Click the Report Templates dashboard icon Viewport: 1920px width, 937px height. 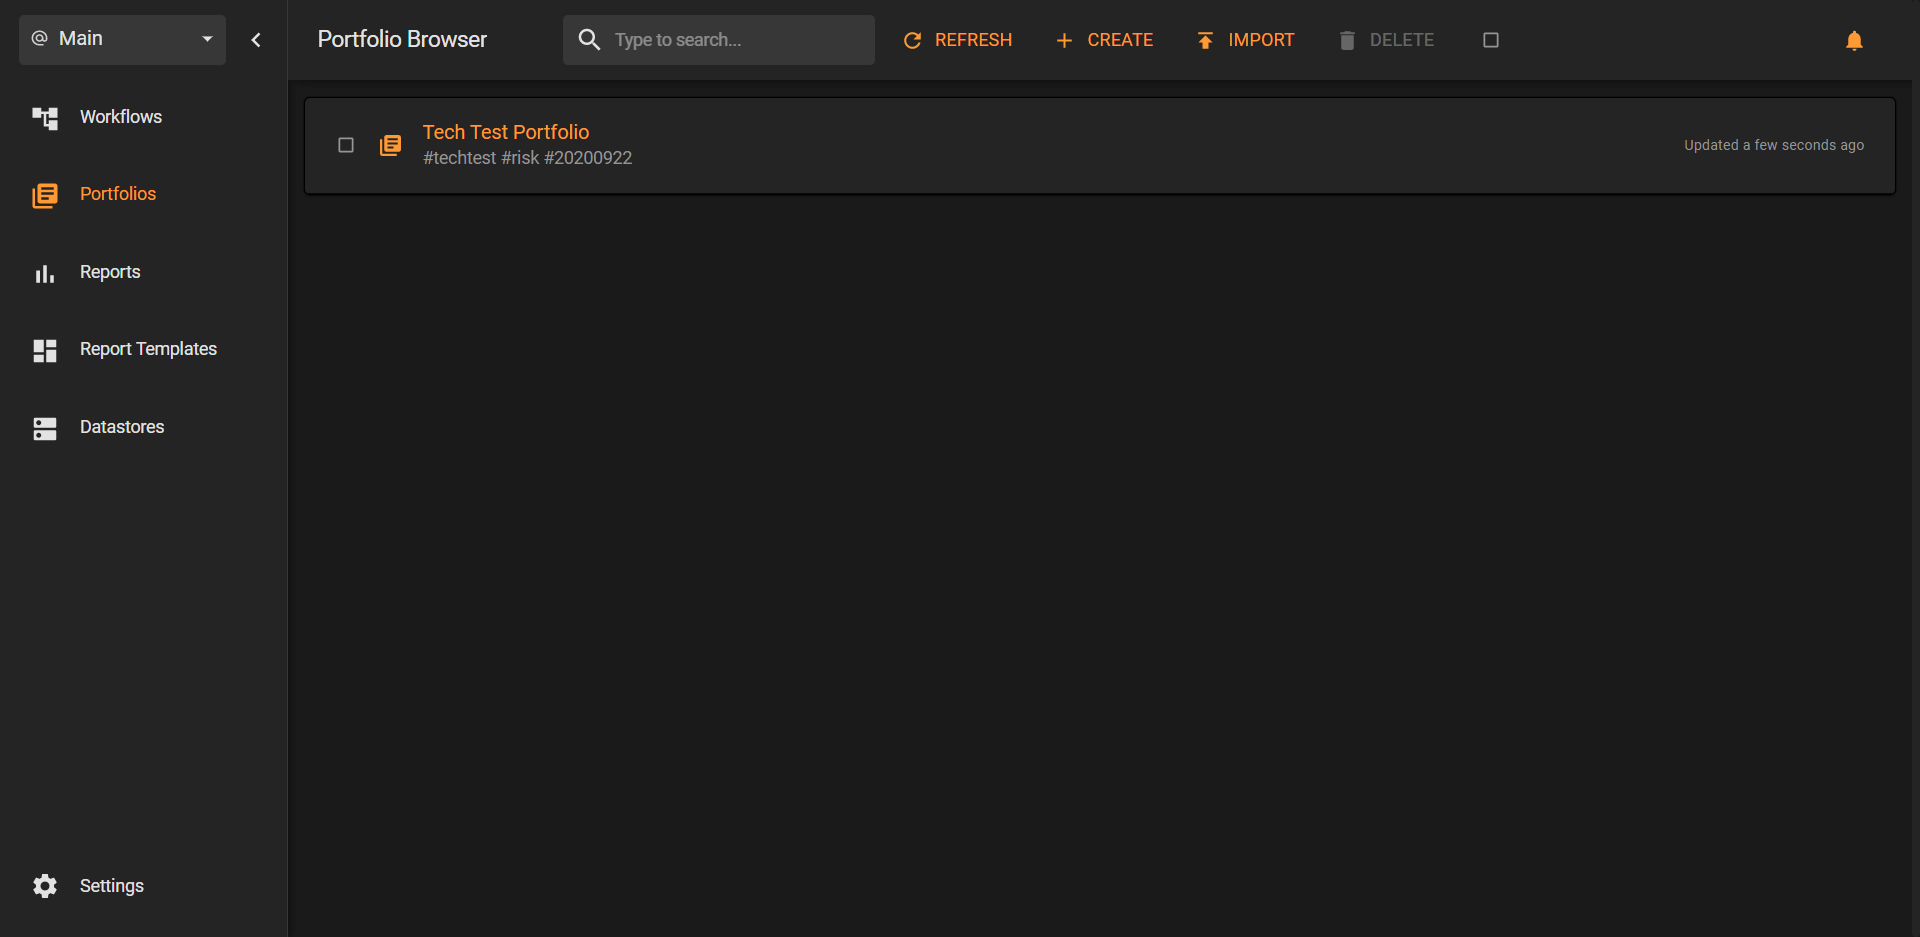point(45,350)
